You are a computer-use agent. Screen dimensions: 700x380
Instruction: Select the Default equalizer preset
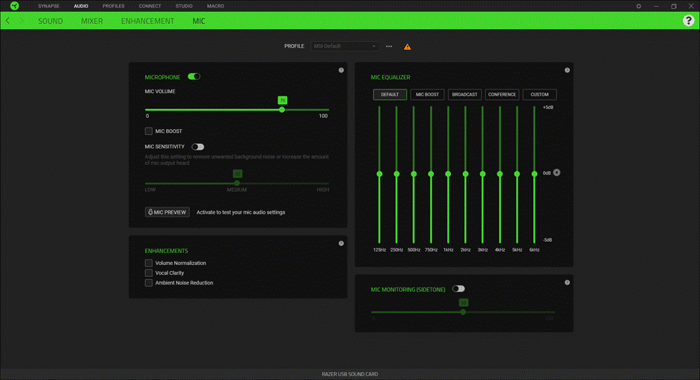390,94
